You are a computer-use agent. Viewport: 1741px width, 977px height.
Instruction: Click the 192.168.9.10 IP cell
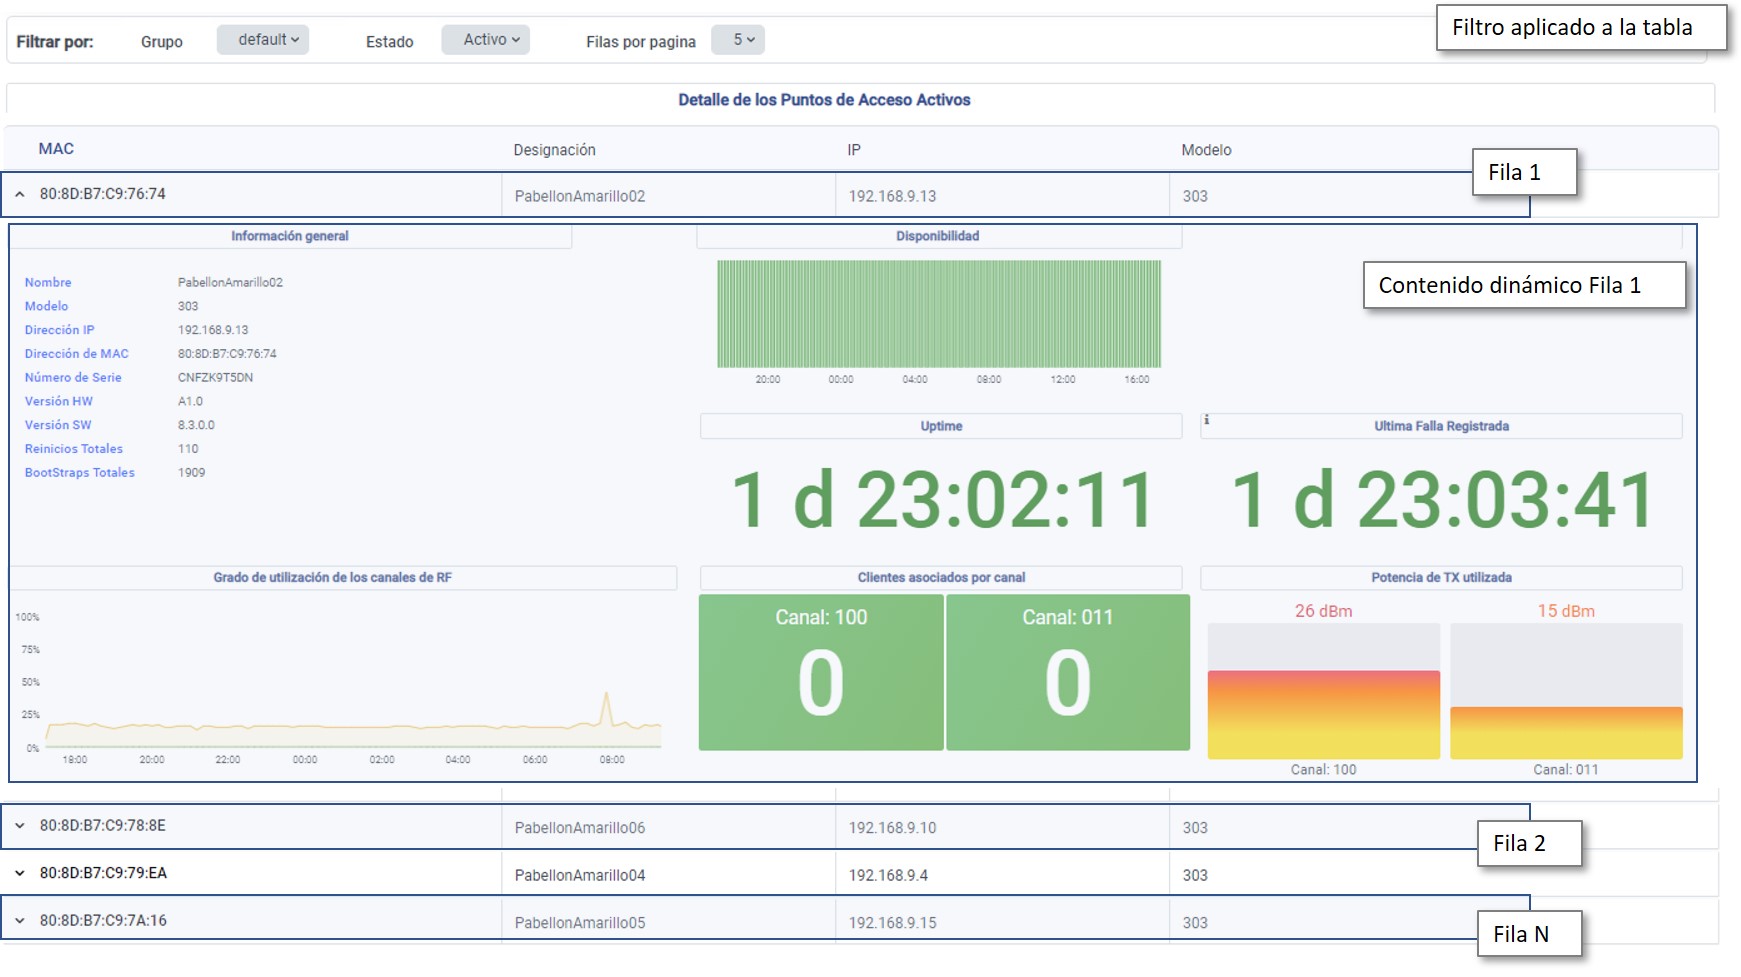[x=892, y=828]
